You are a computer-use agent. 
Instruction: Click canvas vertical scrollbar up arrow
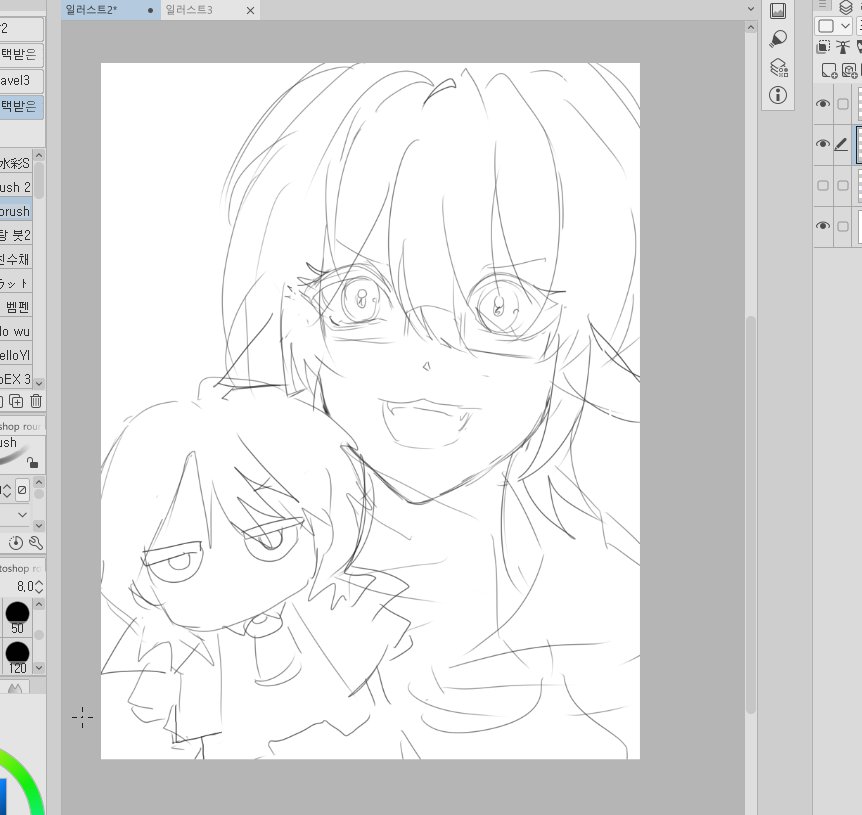[x=751, y=27]
